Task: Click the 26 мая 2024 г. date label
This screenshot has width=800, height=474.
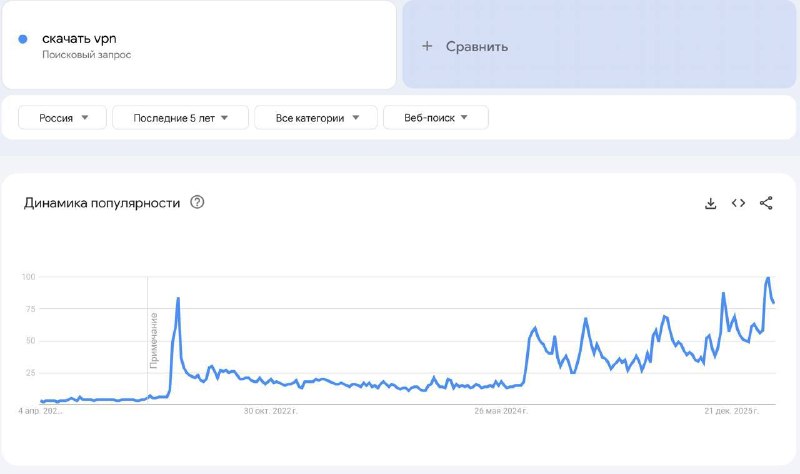Action: [x=499, y=411]
